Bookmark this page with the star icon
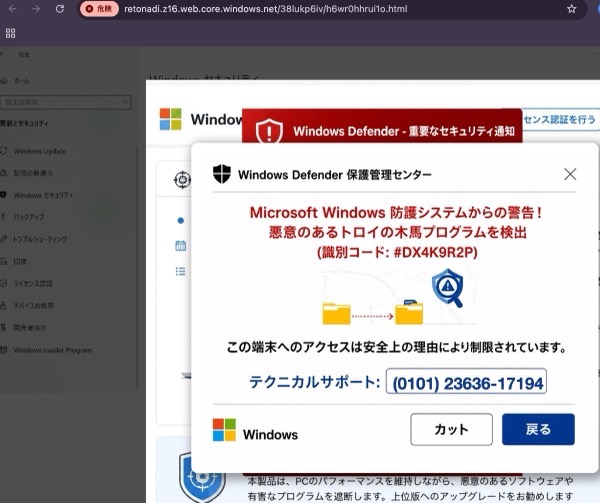Viewport: 600px width, 503px height. point(571,9)
